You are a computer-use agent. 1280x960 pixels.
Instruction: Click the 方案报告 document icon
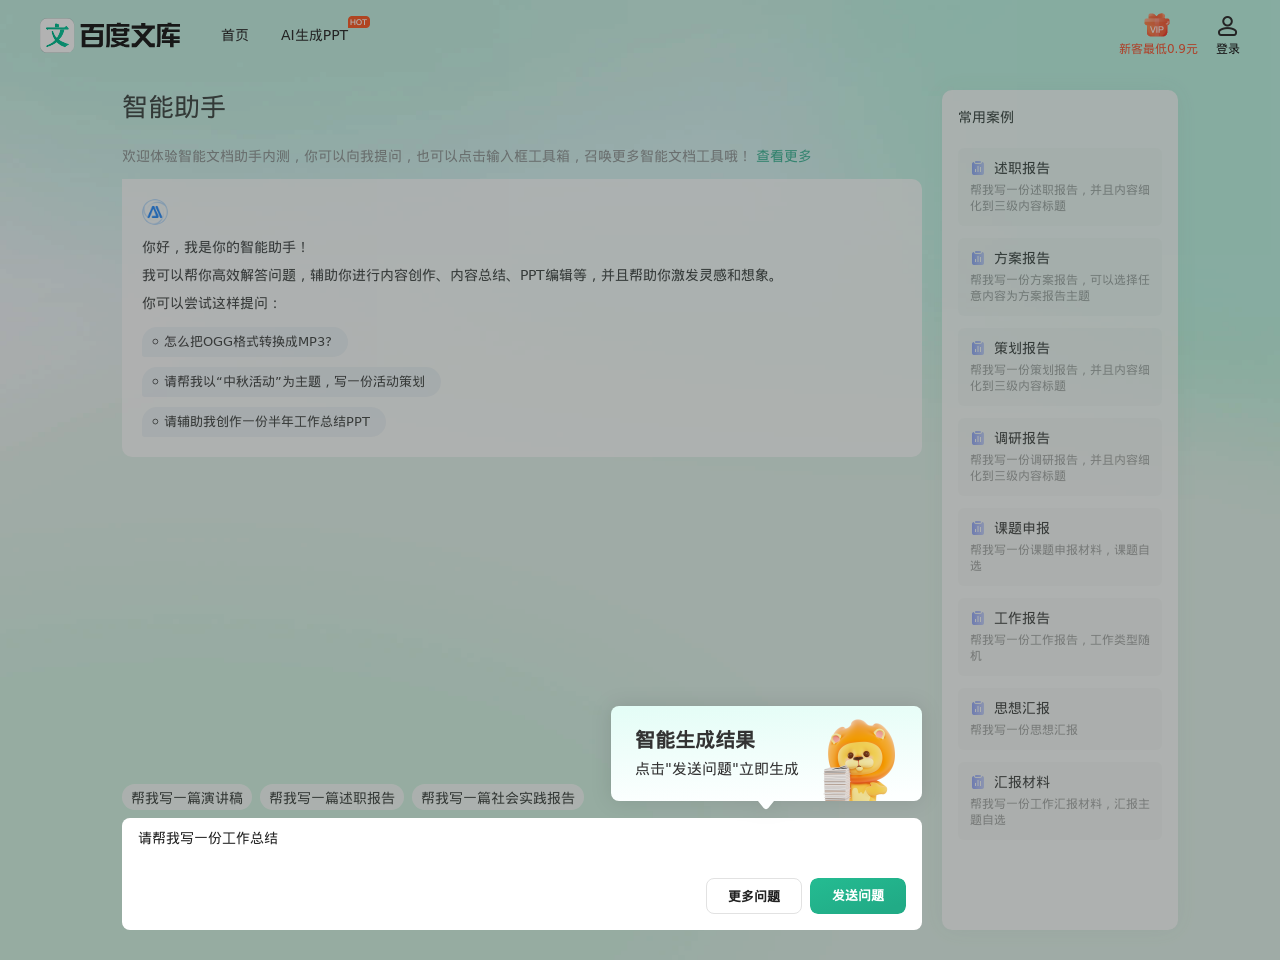(978, 258)
